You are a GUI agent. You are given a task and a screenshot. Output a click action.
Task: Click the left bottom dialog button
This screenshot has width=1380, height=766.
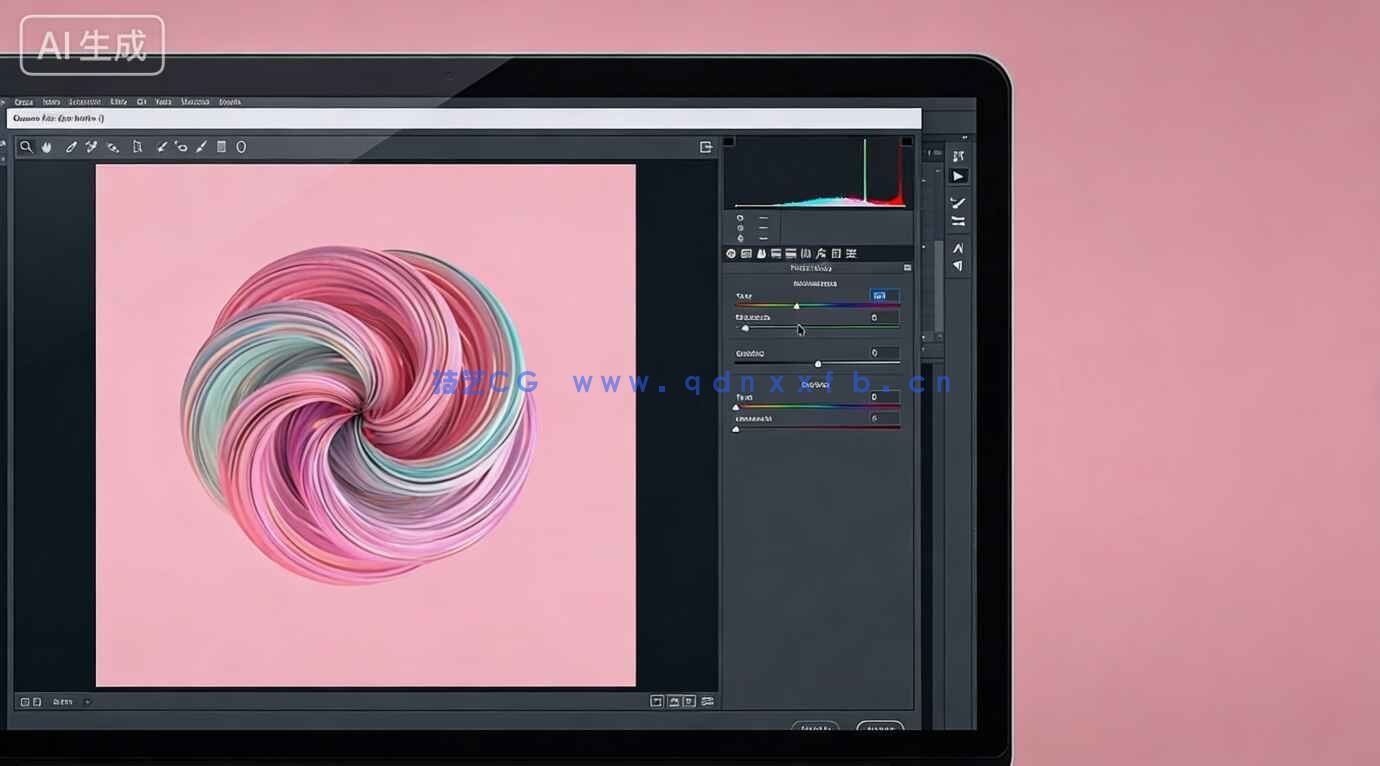click(815, 728)
